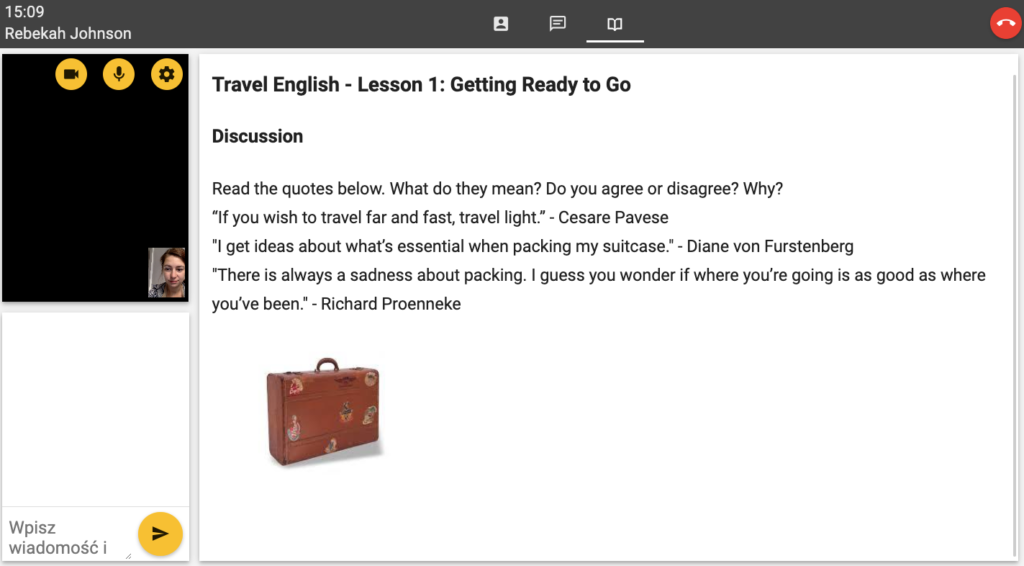Click the brown suitcase image
The height and width of the screenshot is (566, 1024).
[x=323, y=412]
